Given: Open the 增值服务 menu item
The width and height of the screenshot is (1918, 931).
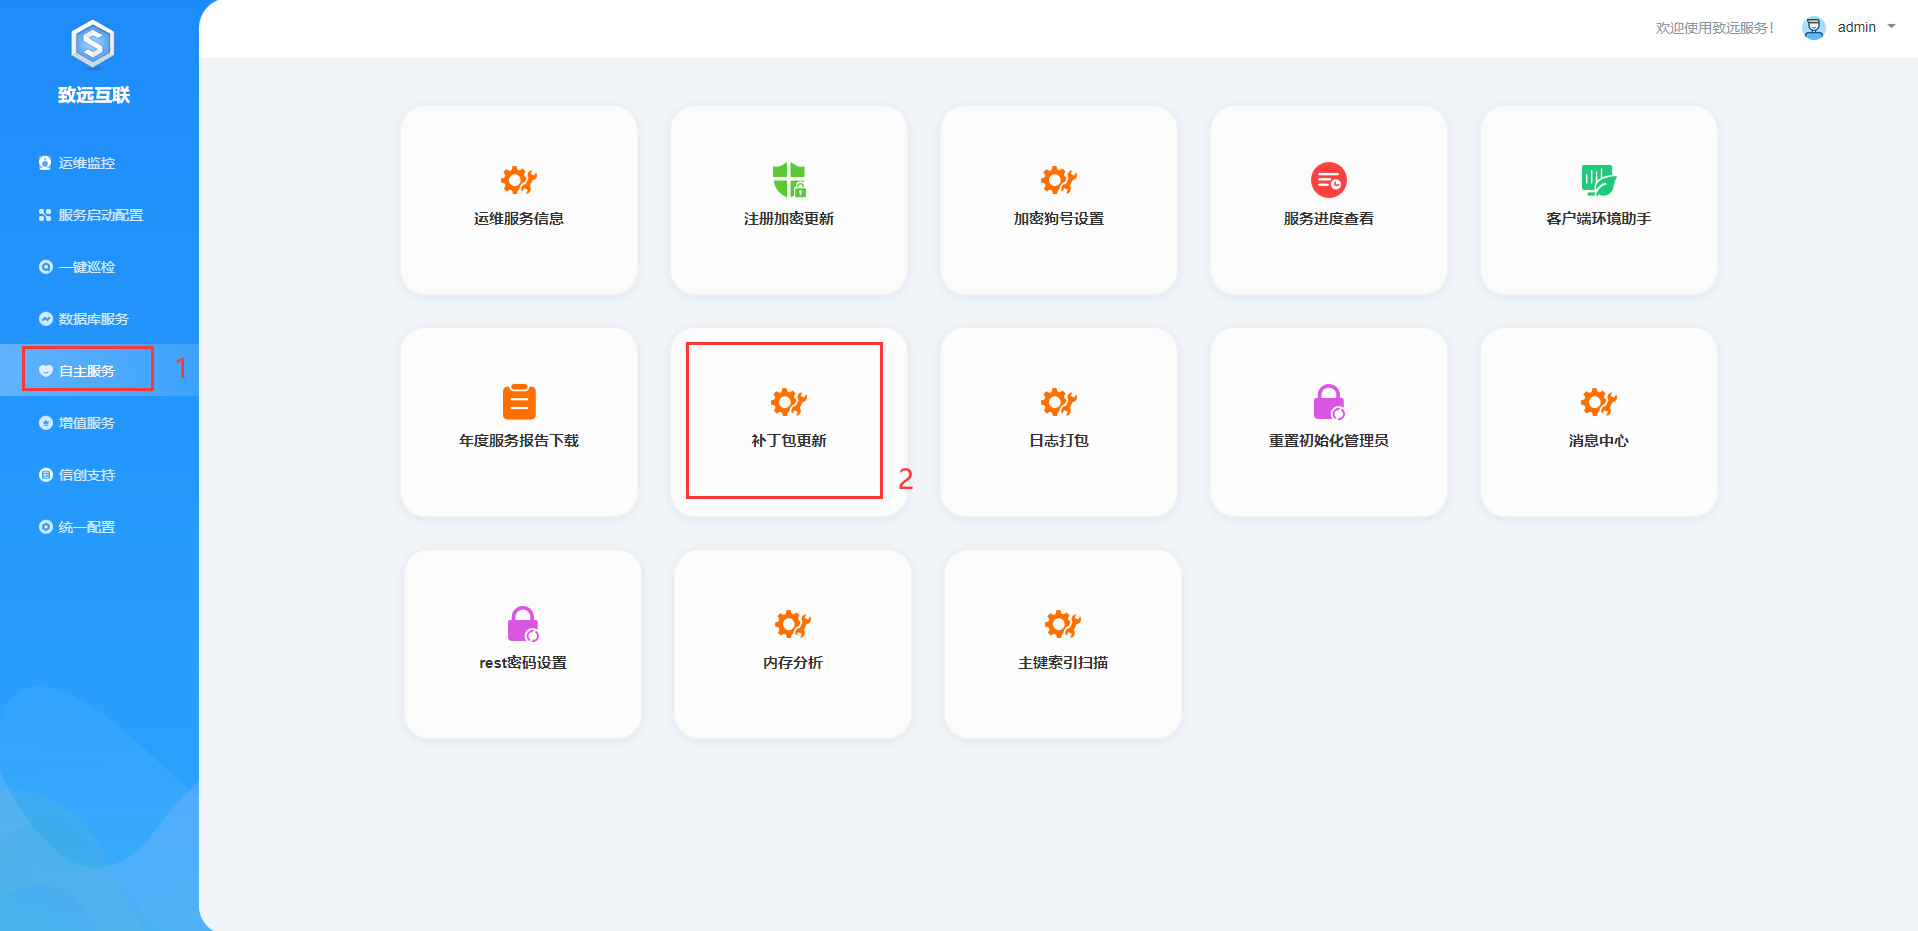Looking at the screenshot, I should (x=99, y=423).
